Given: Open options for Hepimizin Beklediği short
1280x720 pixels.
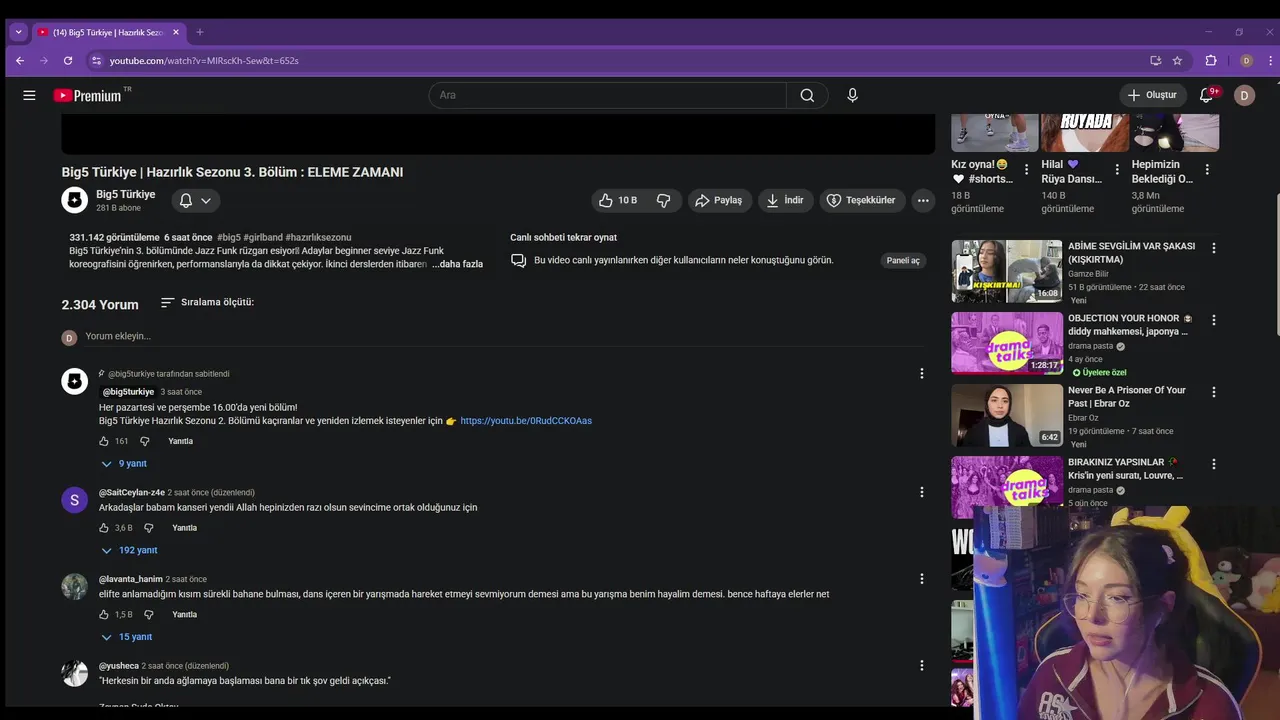Looking at the screenshot, I should [1207, 170].
